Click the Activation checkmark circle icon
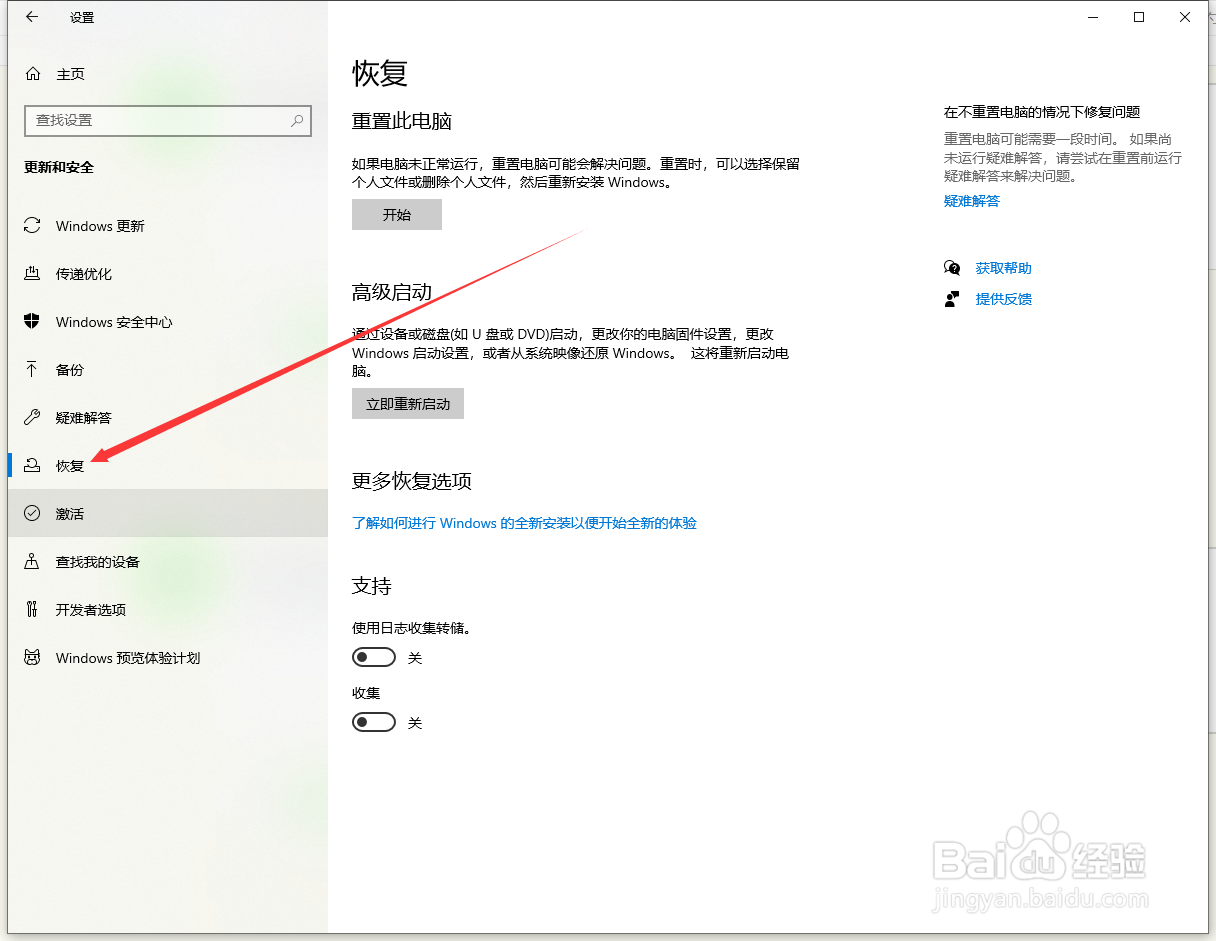This screenshot has height=941, width=1216. coord(33,514)
